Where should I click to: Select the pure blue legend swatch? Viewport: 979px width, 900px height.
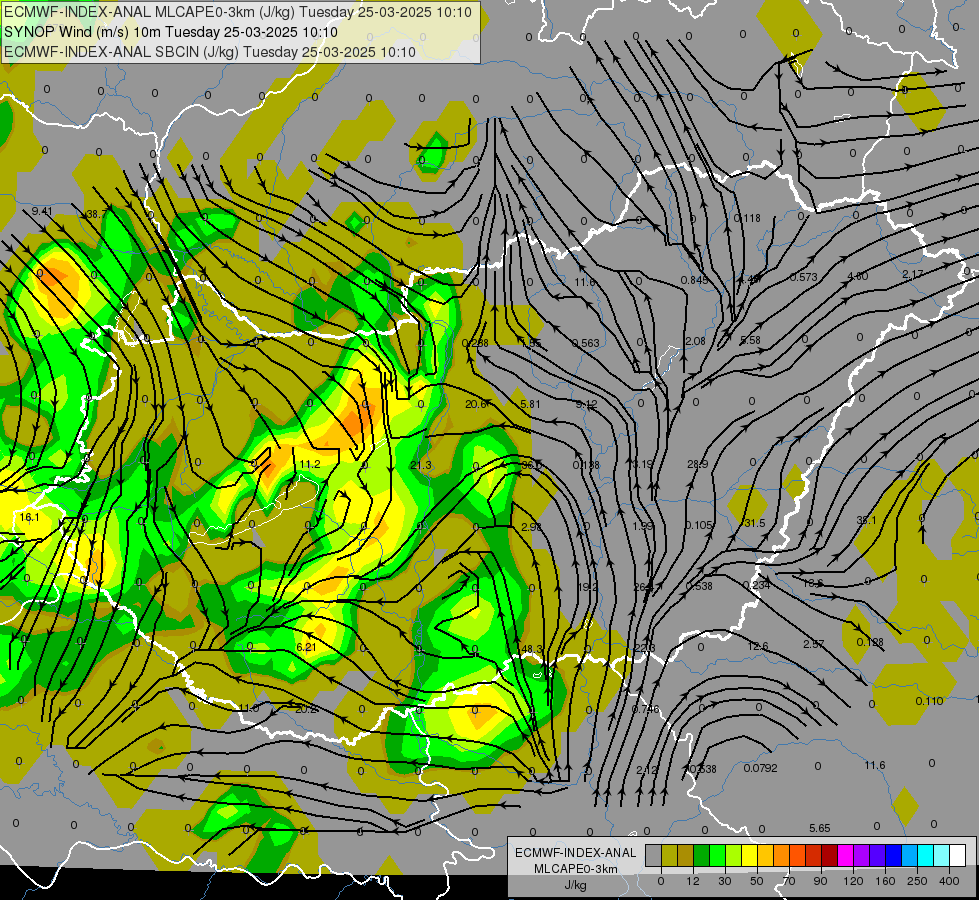click(893, 855)
